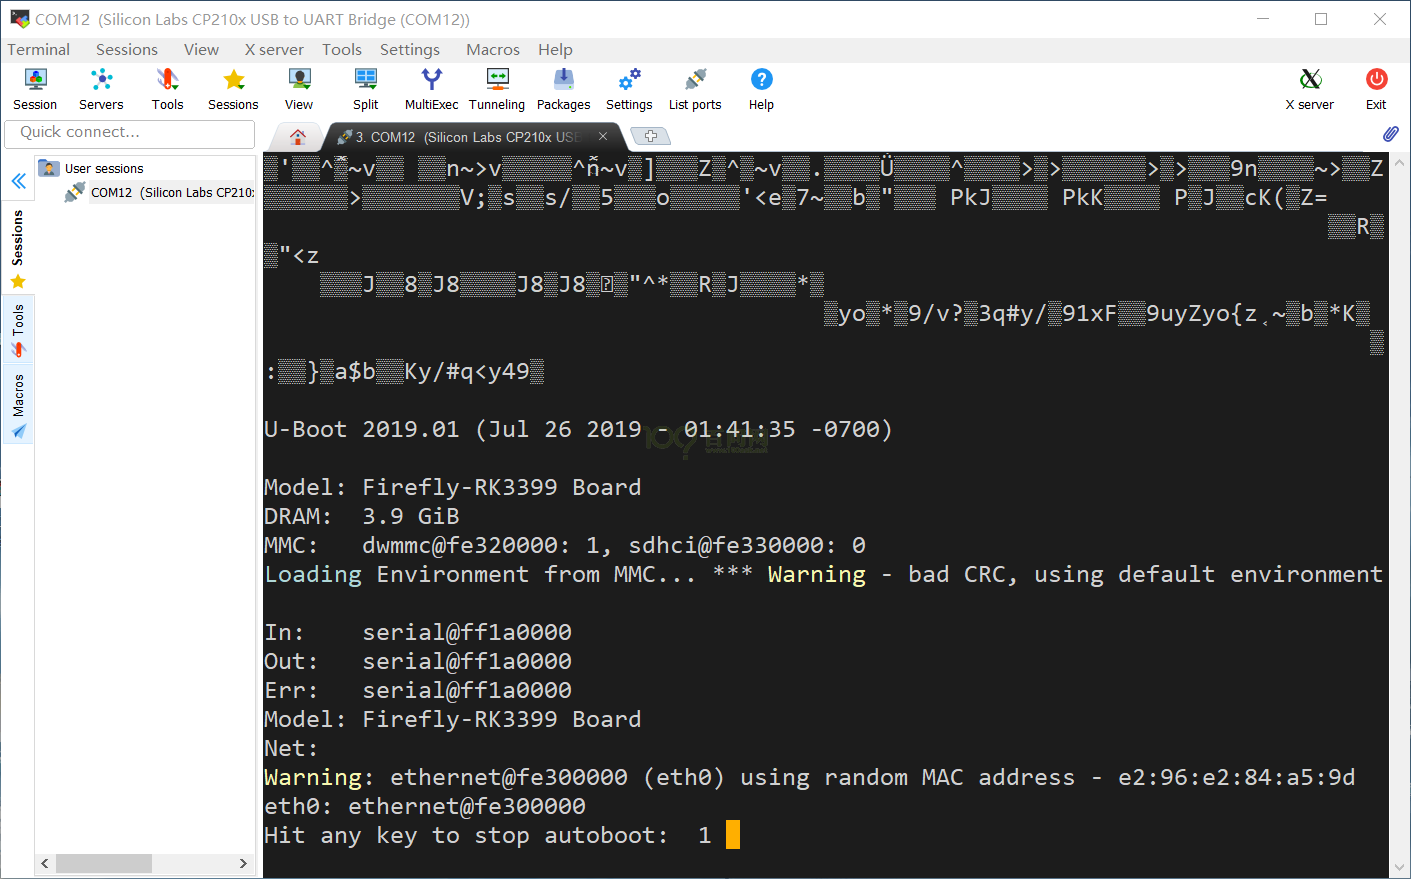The image size is (1411, 879).
Task: Open the View menu
Action: (201, 49)
